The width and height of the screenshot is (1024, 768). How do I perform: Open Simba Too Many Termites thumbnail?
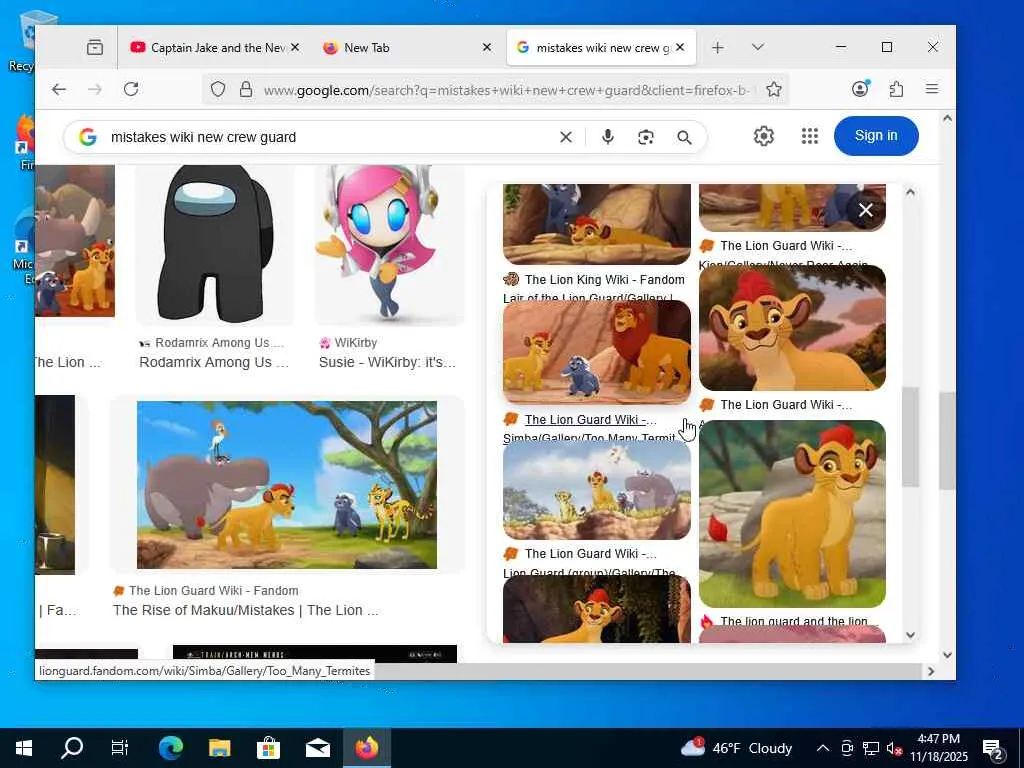[x=596, y=352]
